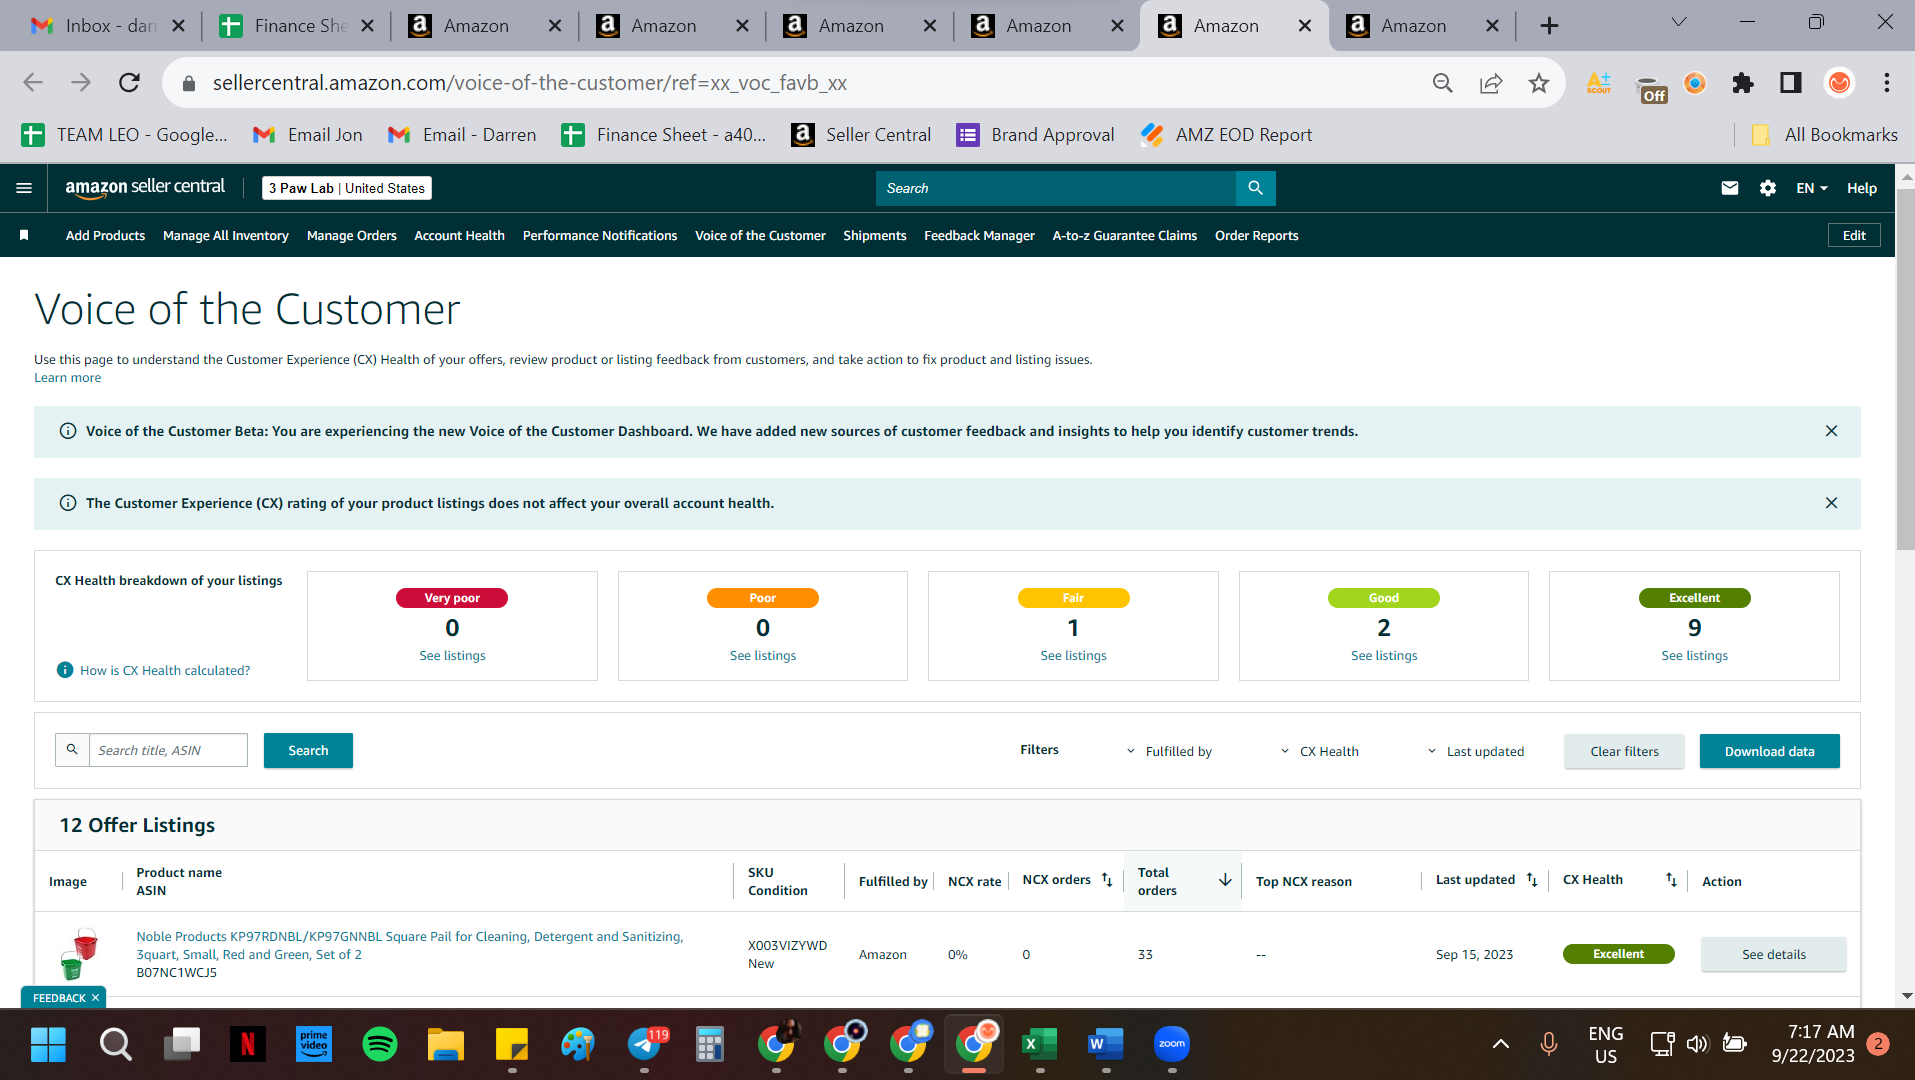Open the Chrome extensions puzzle icon
The image size is (1915, 1080).
point(1743,83)
